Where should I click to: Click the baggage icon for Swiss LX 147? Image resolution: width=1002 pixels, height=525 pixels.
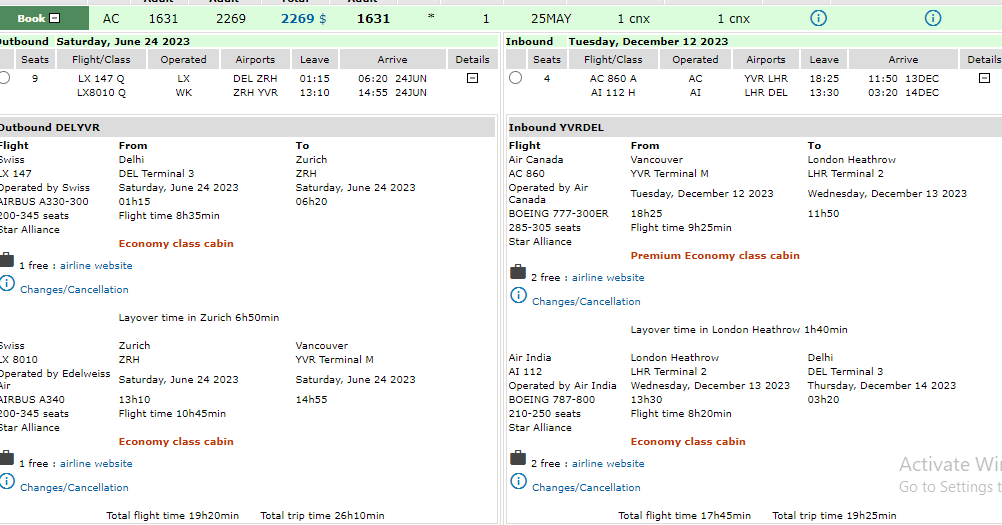(x=7, y=262)
